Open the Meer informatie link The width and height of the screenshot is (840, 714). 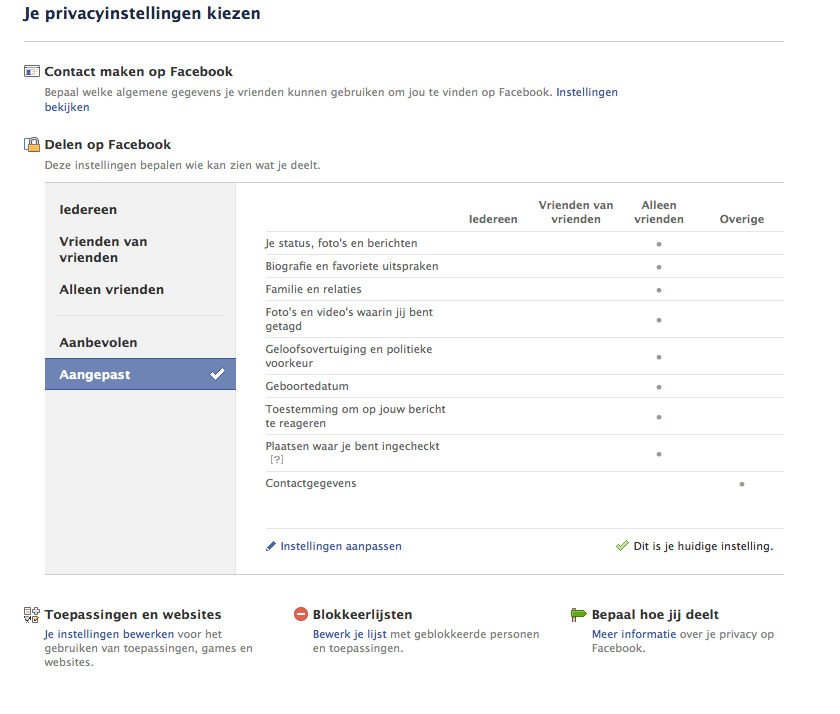634,634
